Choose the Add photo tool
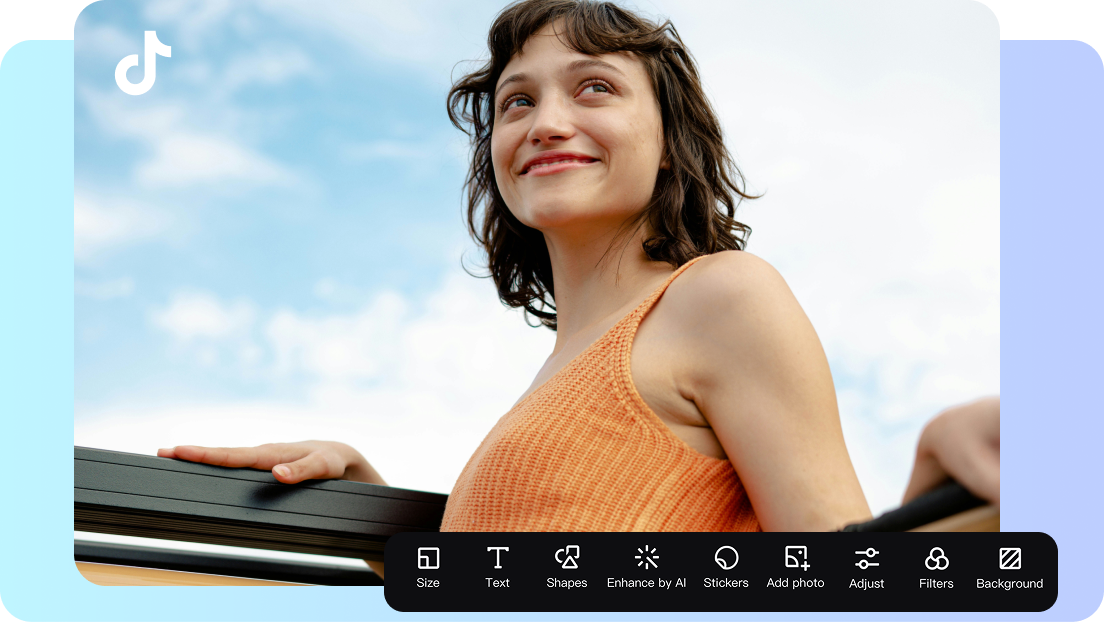This screenshot has width=1104, height=622. pyautogui.click(x=796, y=568)
